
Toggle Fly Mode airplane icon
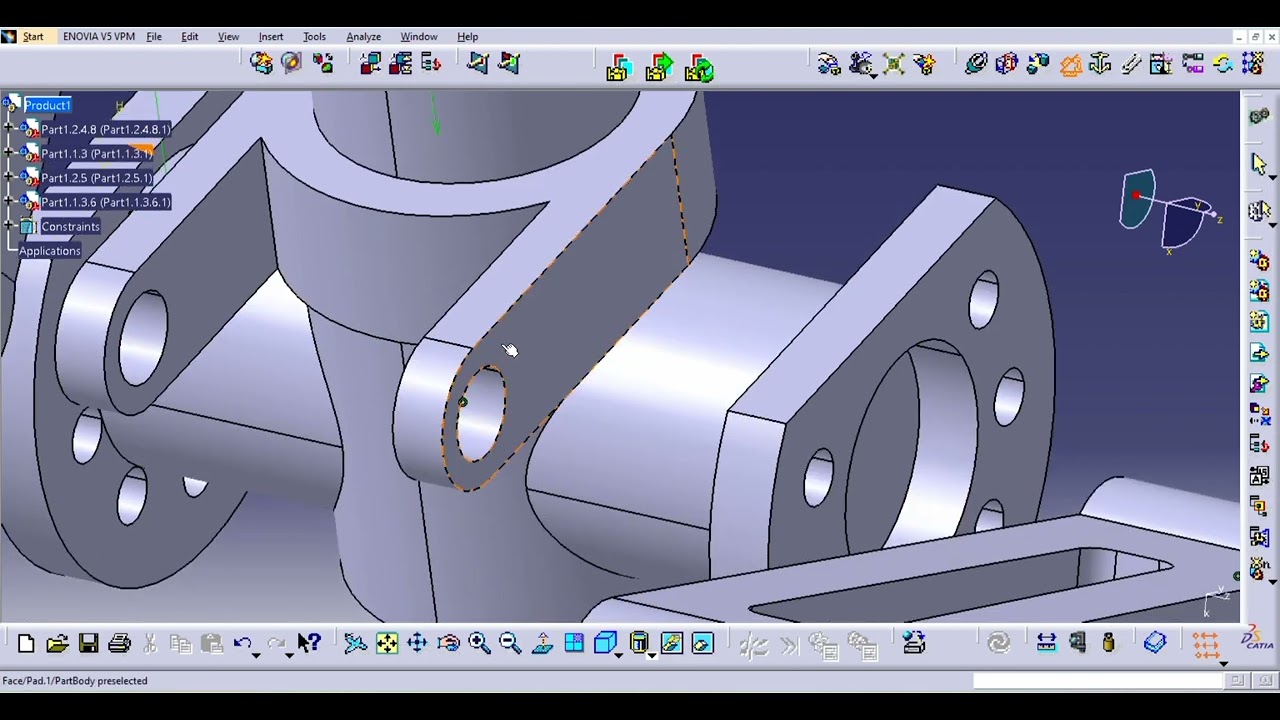[355, 644]
